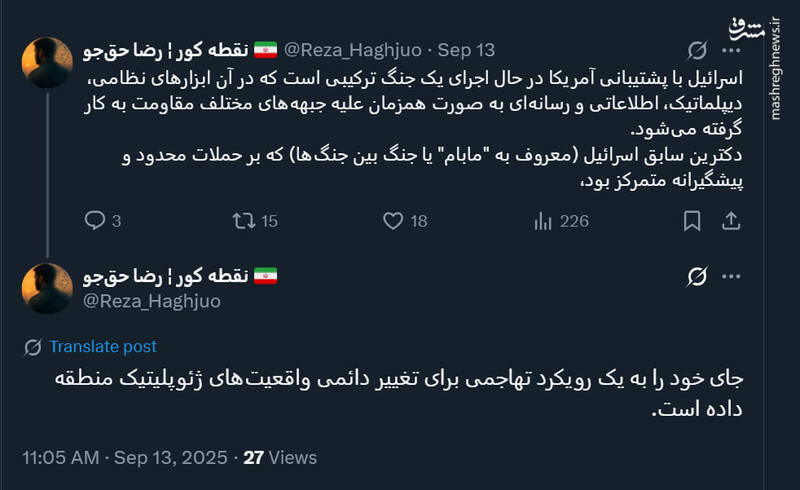Screen dimensions: 800x490
Task: Click Grok icon on first tweet
Action: pos(697,49)
